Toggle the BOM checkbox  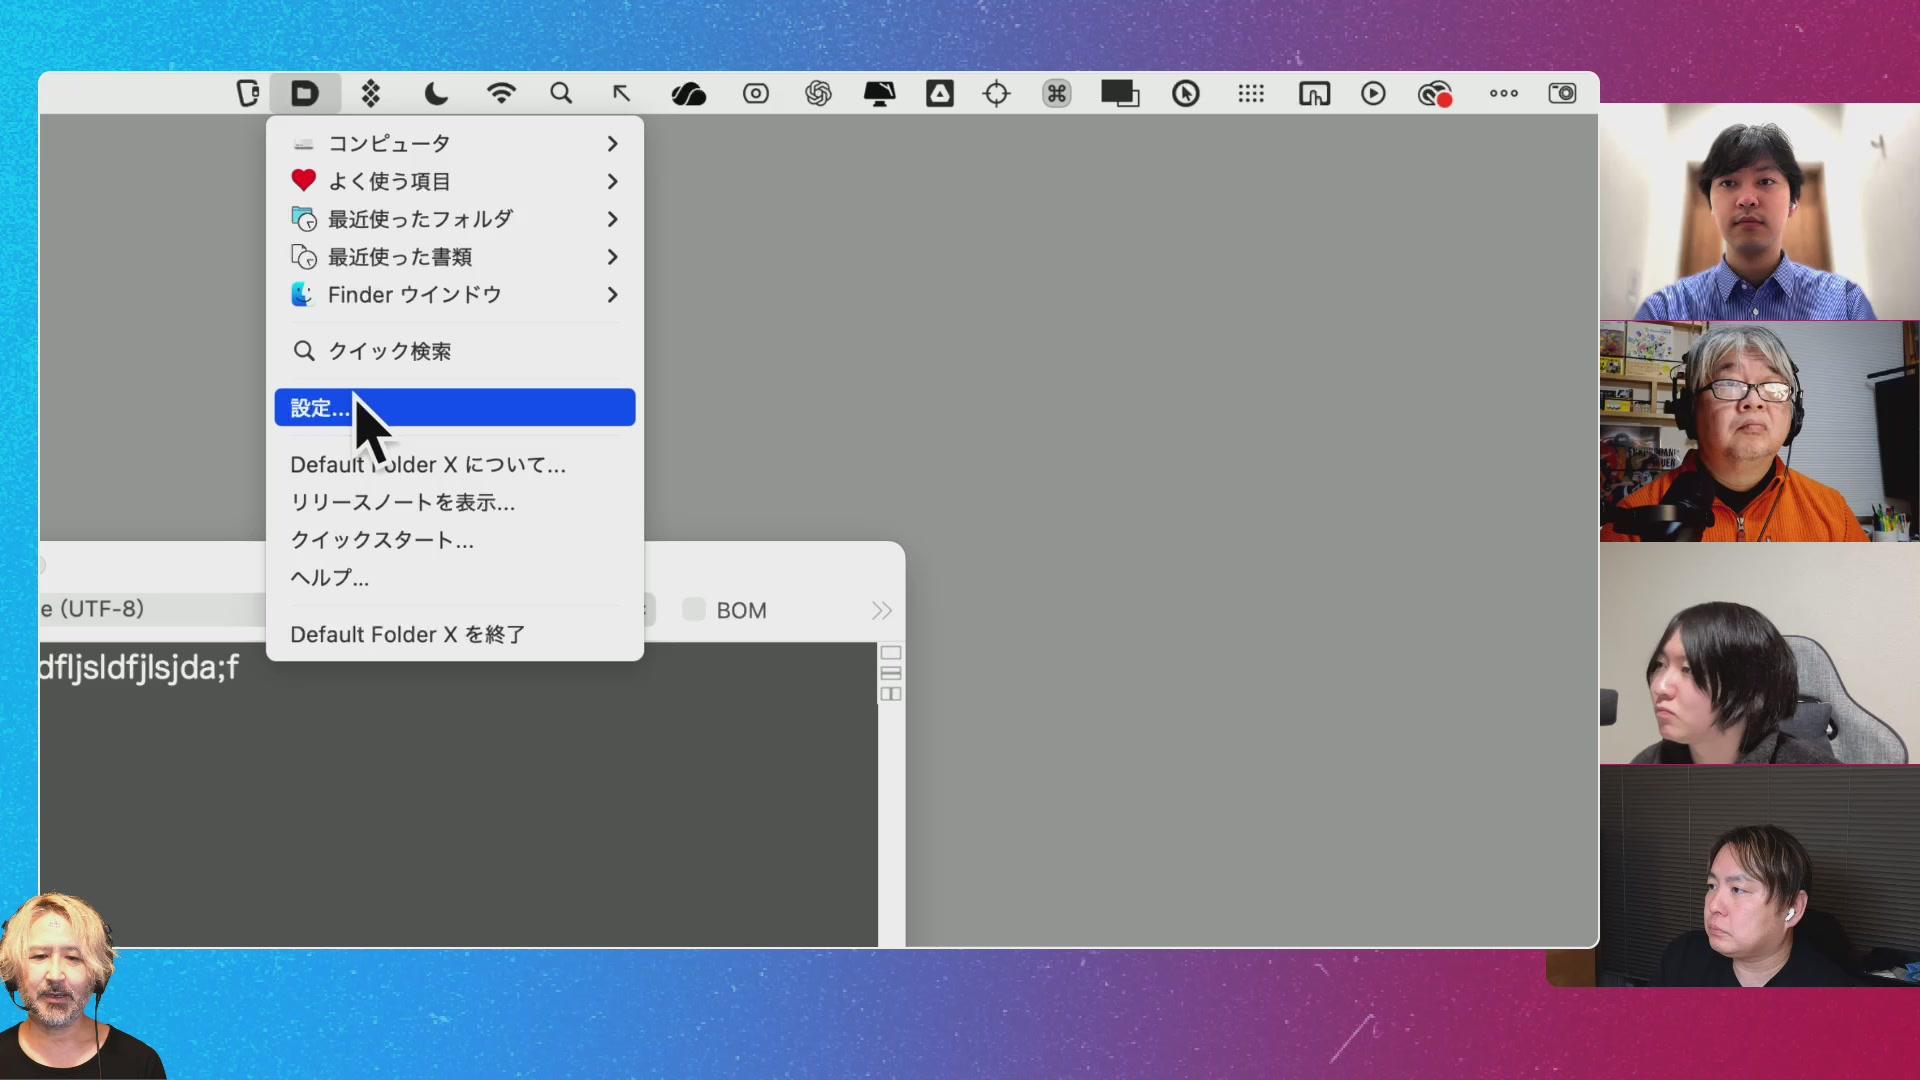click(694, 610)
